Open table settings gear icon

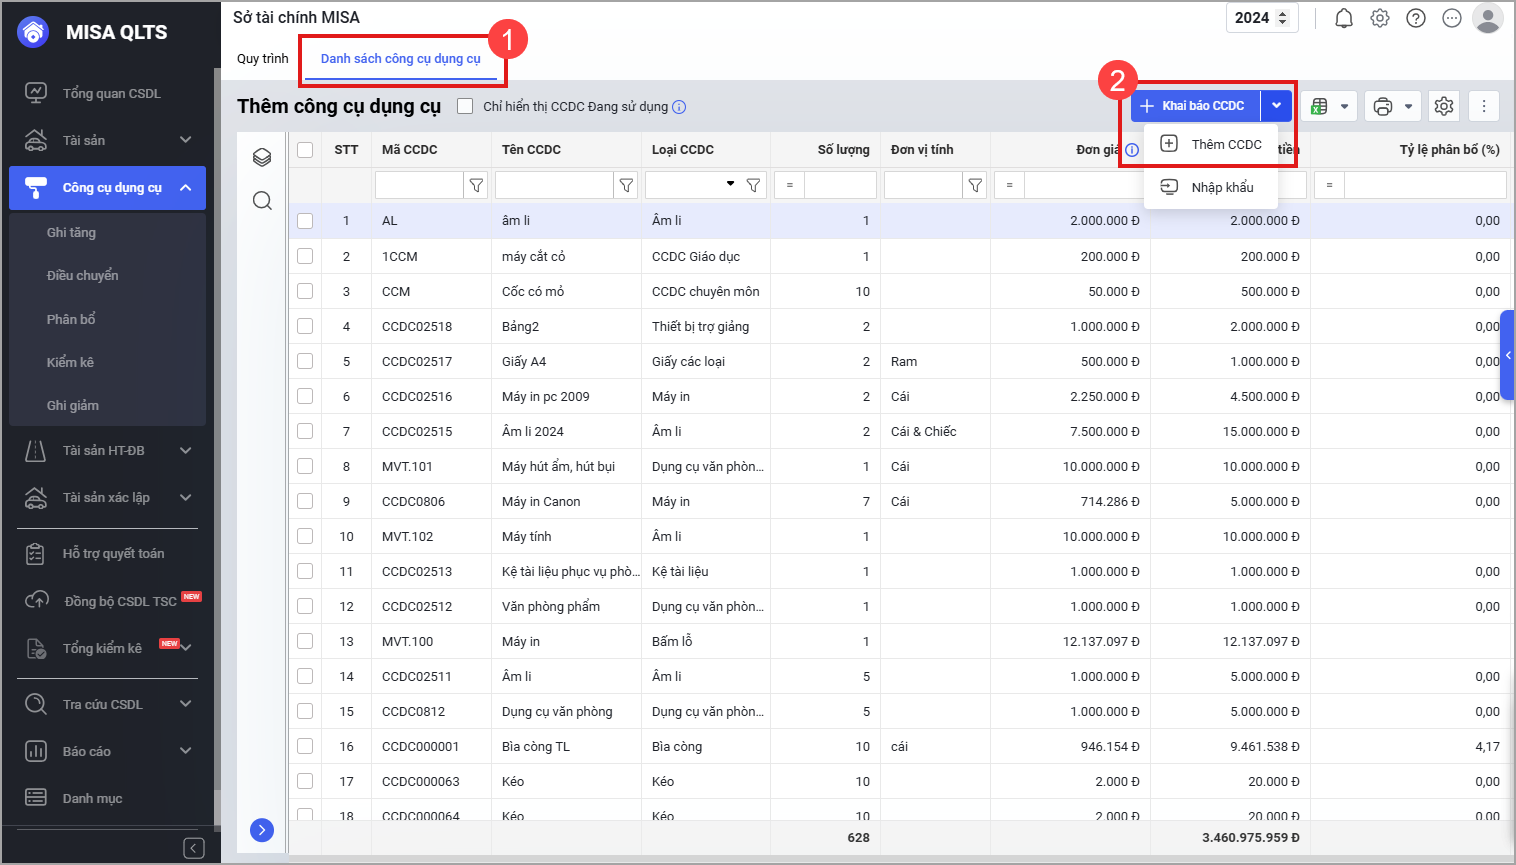(x=1443, y=106)
